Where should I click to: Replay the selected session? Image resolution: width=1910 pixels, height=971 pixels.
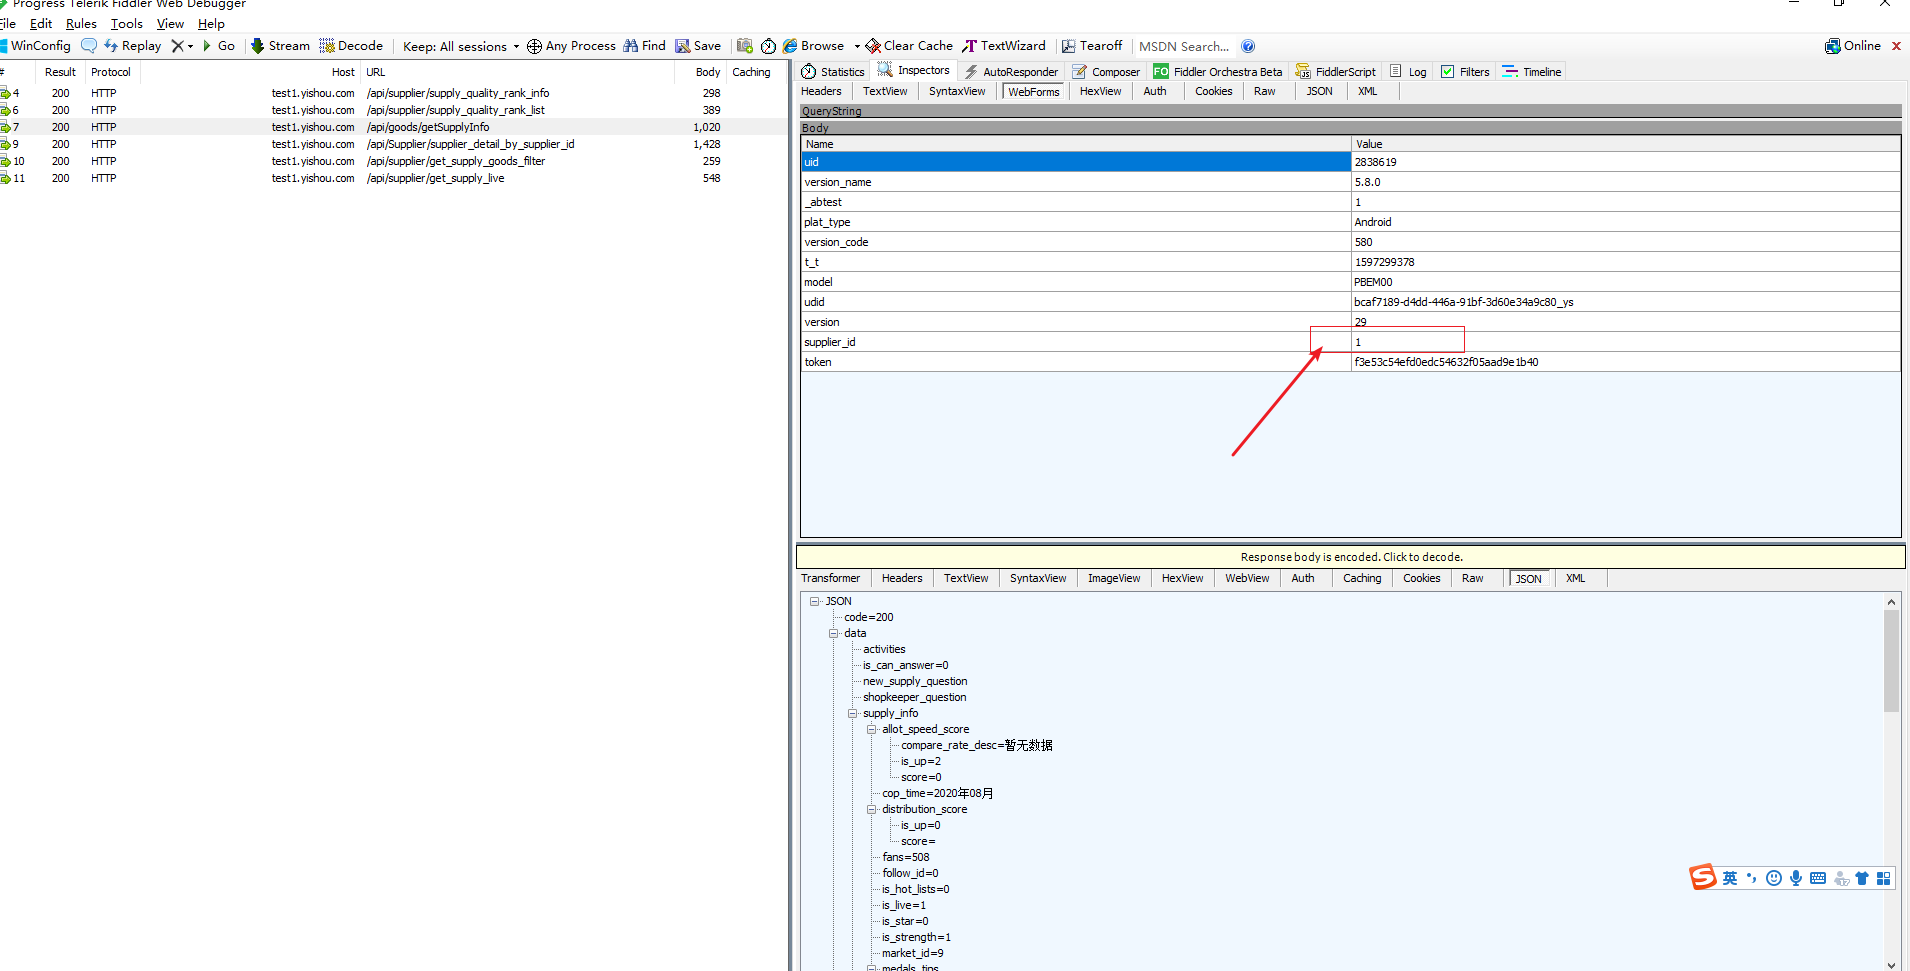(133, 46)
